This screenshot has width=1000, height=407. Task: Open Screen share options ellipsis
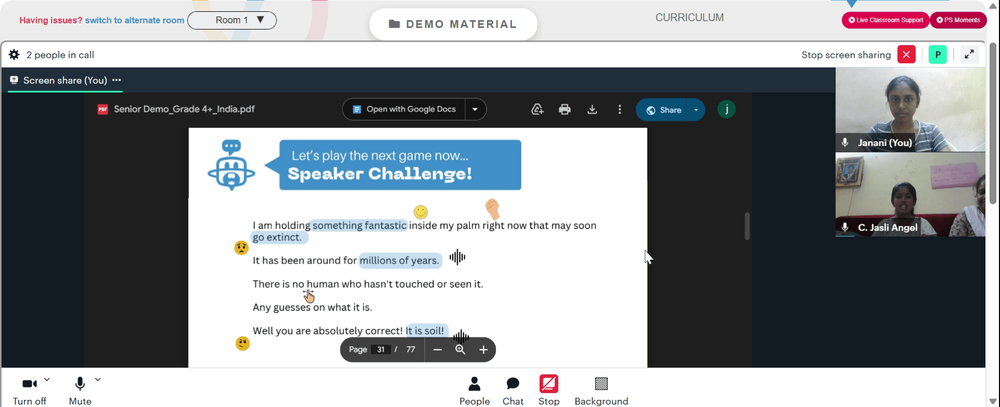point(116,80)
